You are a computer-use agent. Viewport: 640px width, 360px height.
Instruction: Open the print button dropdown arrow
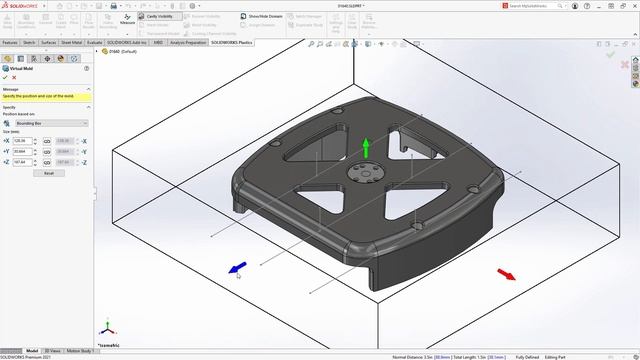121,6
